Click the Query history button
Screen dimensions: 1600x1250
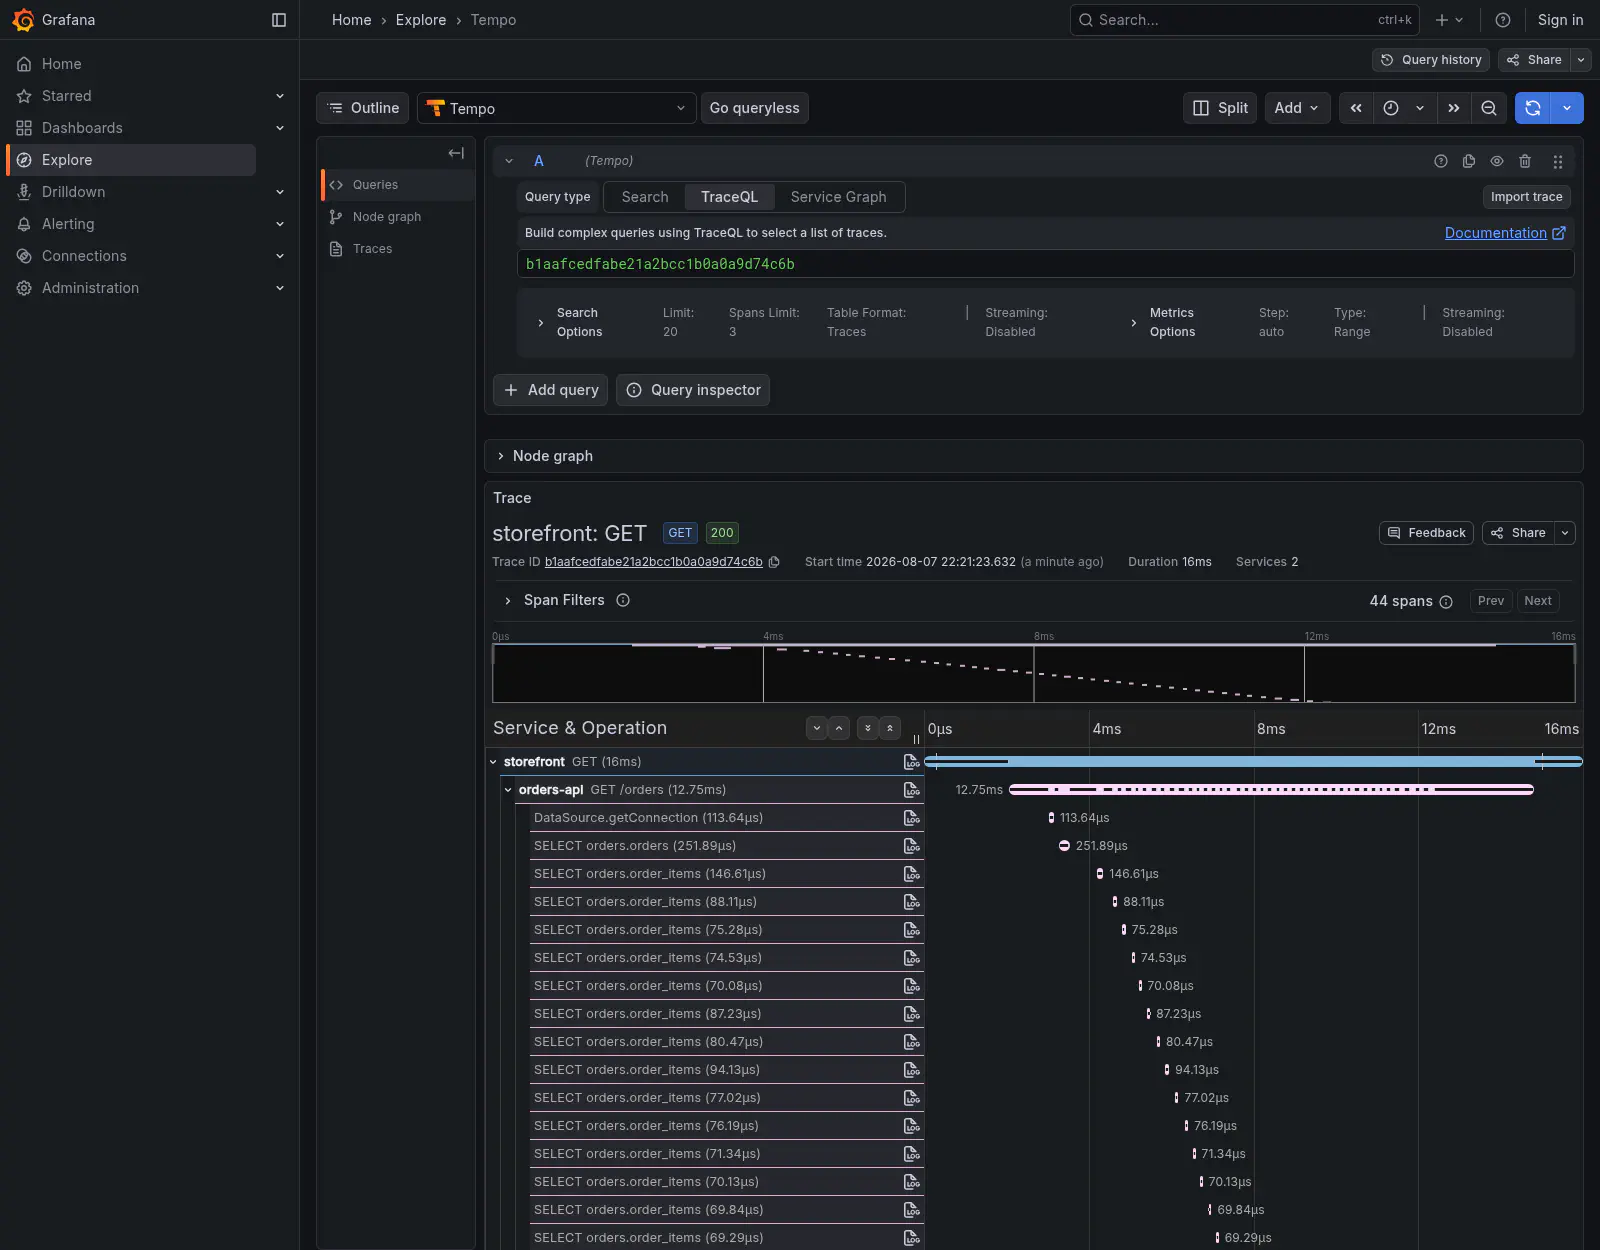point(1431,60)
